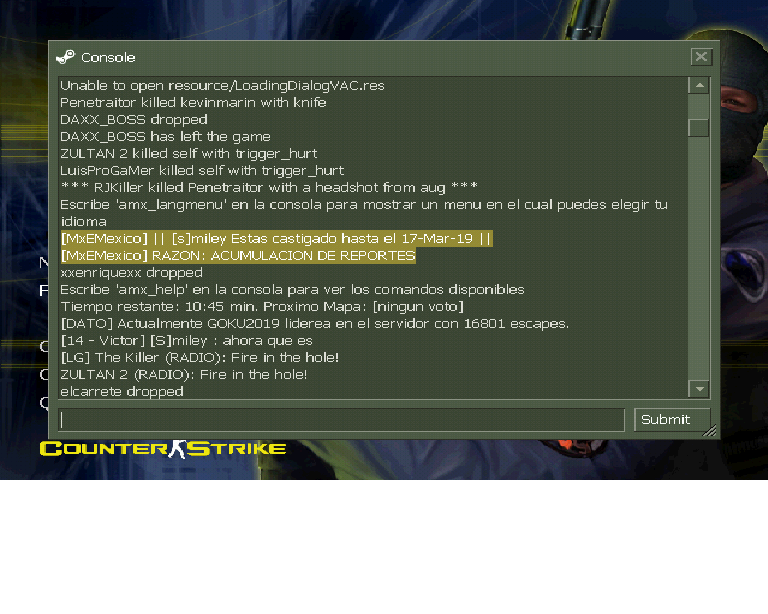Image resolution: width=768 pixels, height=614 pixels.
Task: Click the empty scrollbar track below the thumb
Action: point(699,259)
